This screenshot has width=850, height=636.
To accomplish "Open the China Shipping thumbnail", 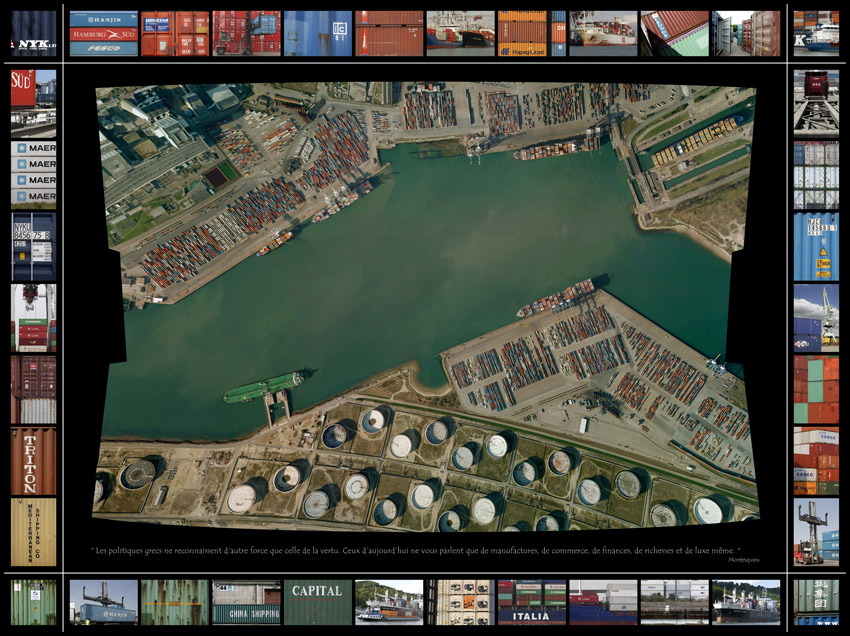I will (x=246, y=602).
